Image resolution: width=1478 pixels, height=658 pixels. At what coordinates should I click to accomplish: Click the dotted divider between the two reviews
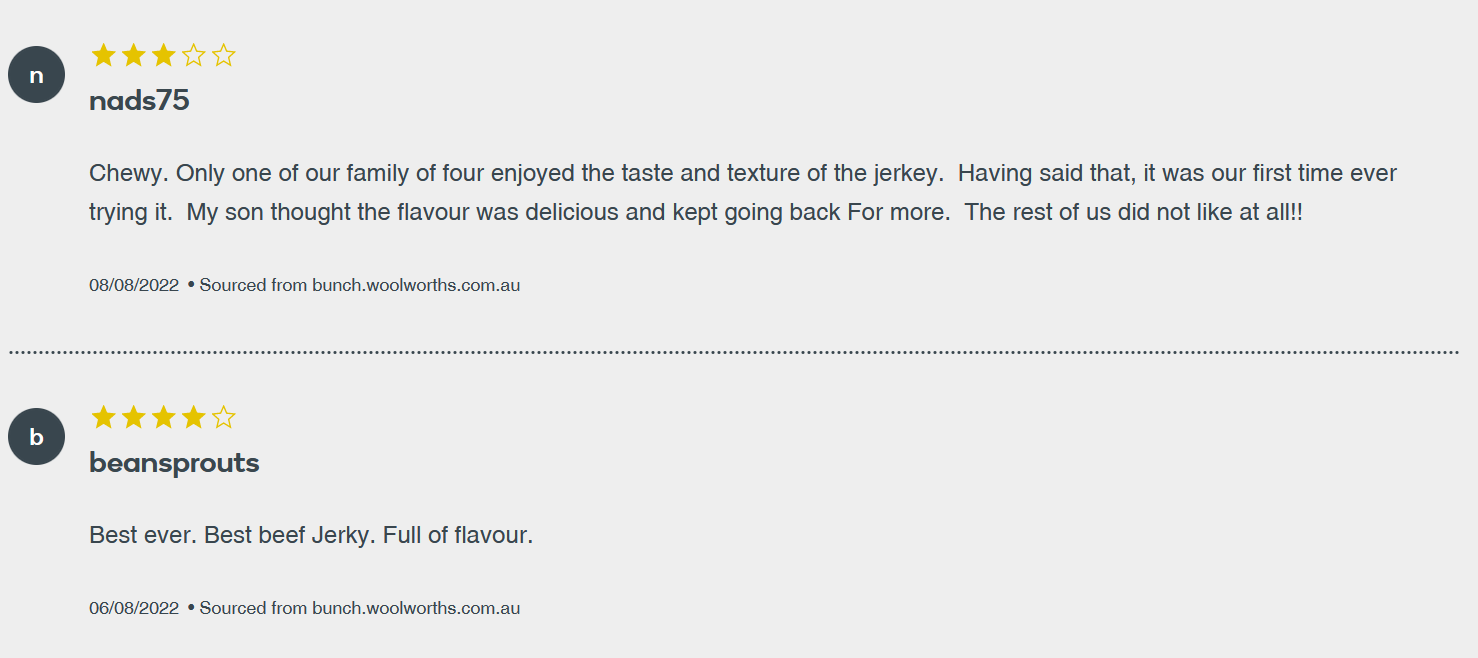734,352
